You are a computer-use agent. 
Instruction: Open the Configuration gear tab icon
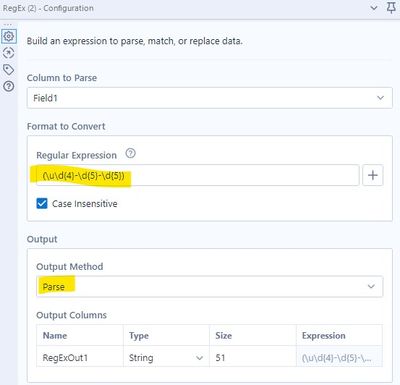tap(9, 36)
